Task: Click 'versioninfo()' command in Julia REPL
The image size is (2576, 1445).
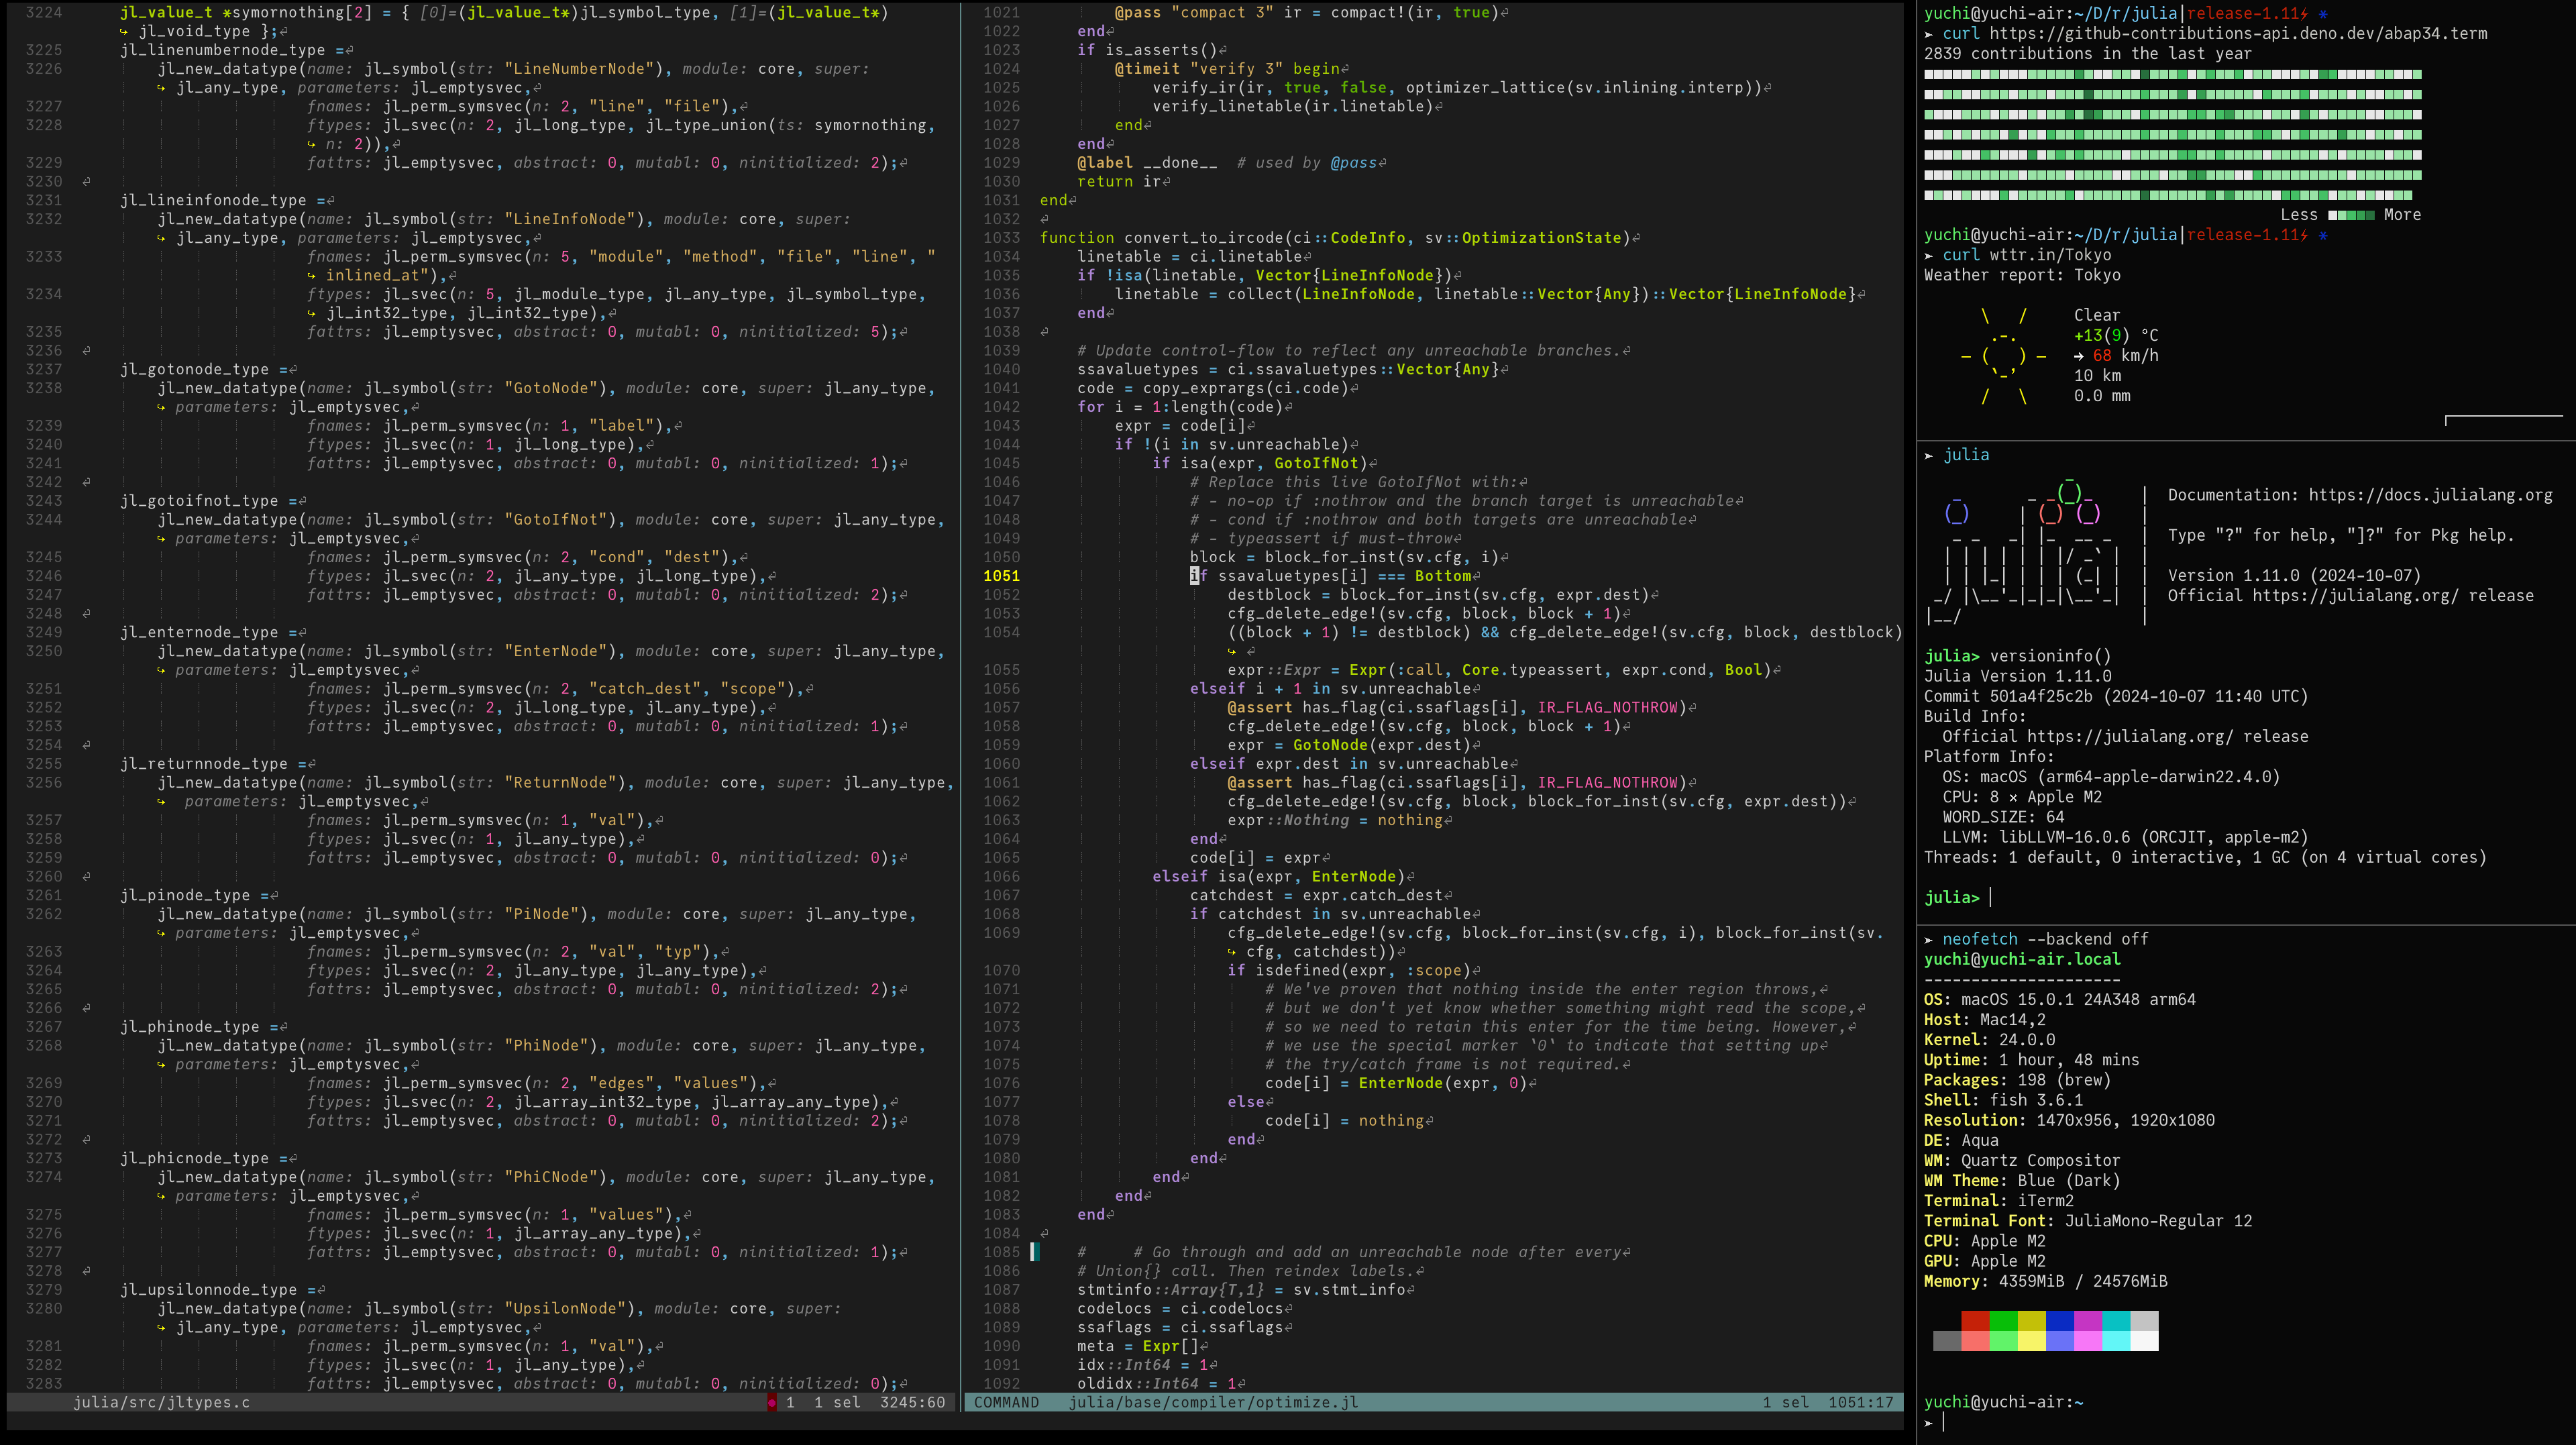Action: point(2050,656)
